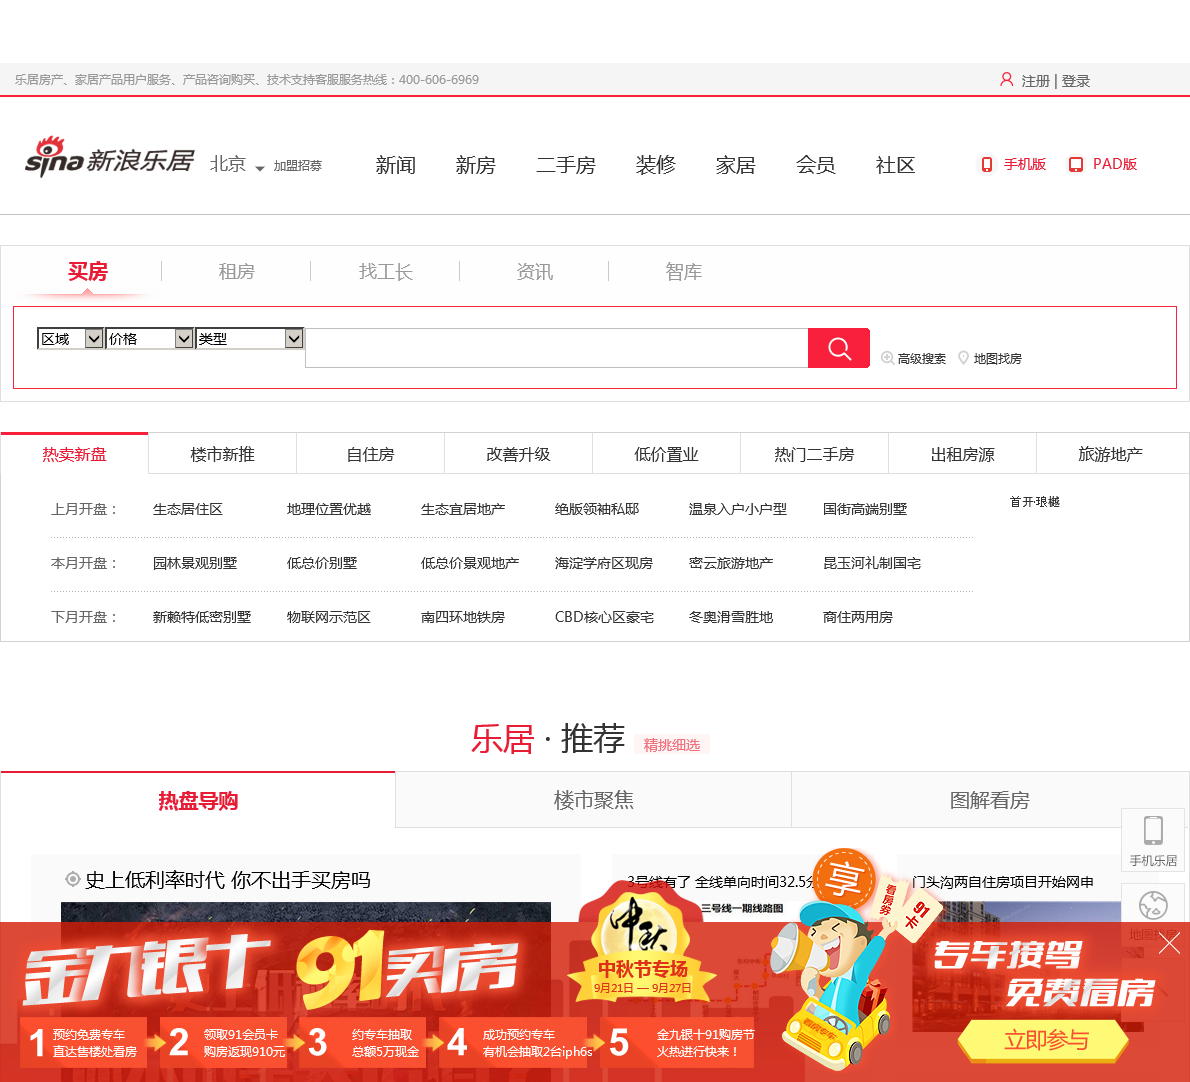This screenshot has height=1082, width=1190.
Task: Click the 立即参与 banner button
Action: tap(1044, 1040)
